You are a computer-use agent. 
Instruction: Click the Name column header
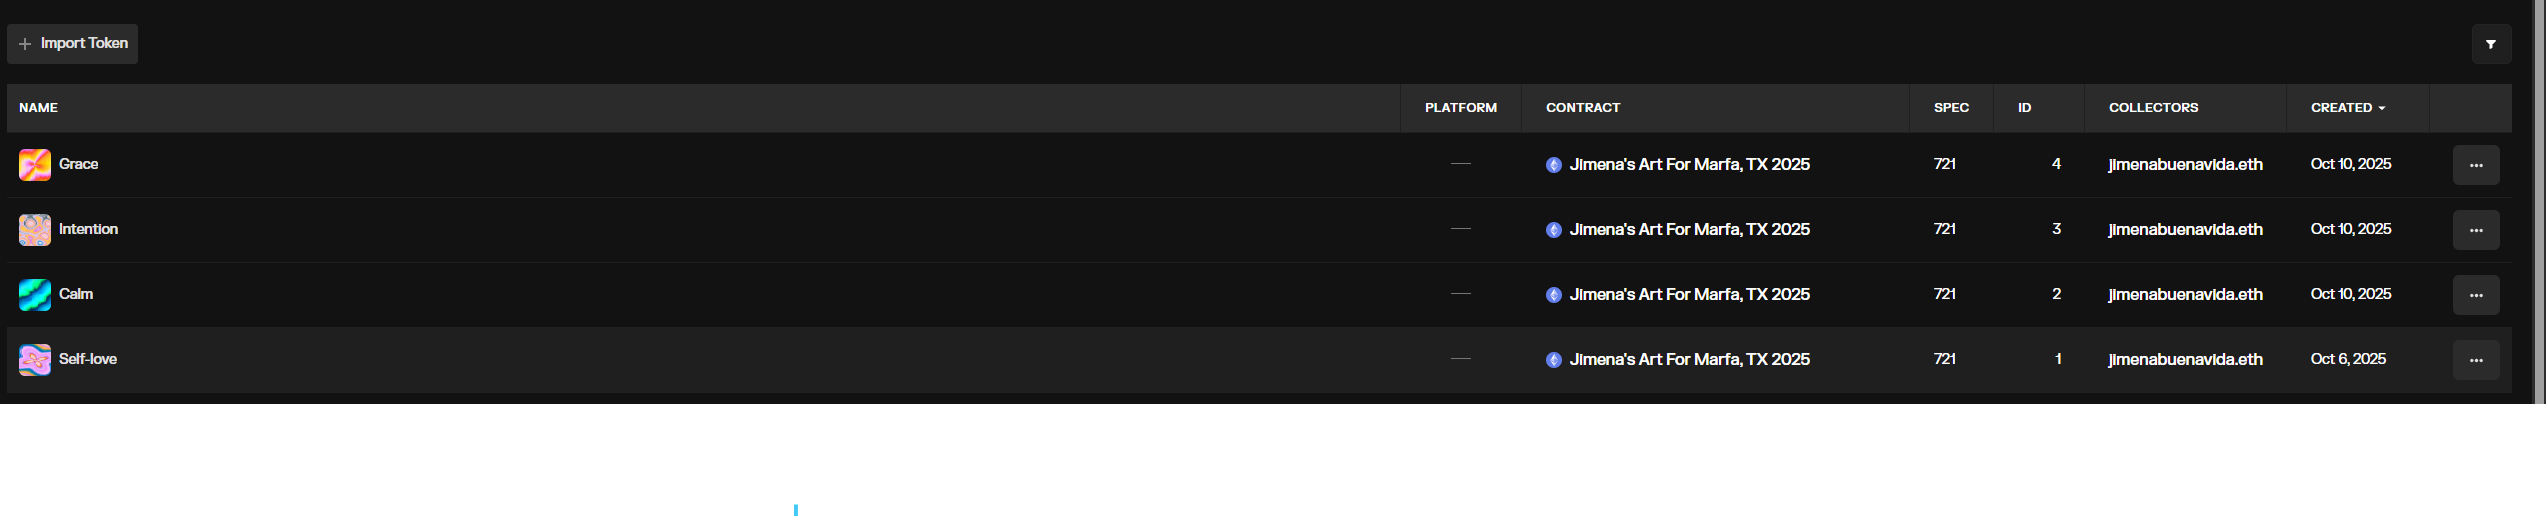[x=39, y=108]
